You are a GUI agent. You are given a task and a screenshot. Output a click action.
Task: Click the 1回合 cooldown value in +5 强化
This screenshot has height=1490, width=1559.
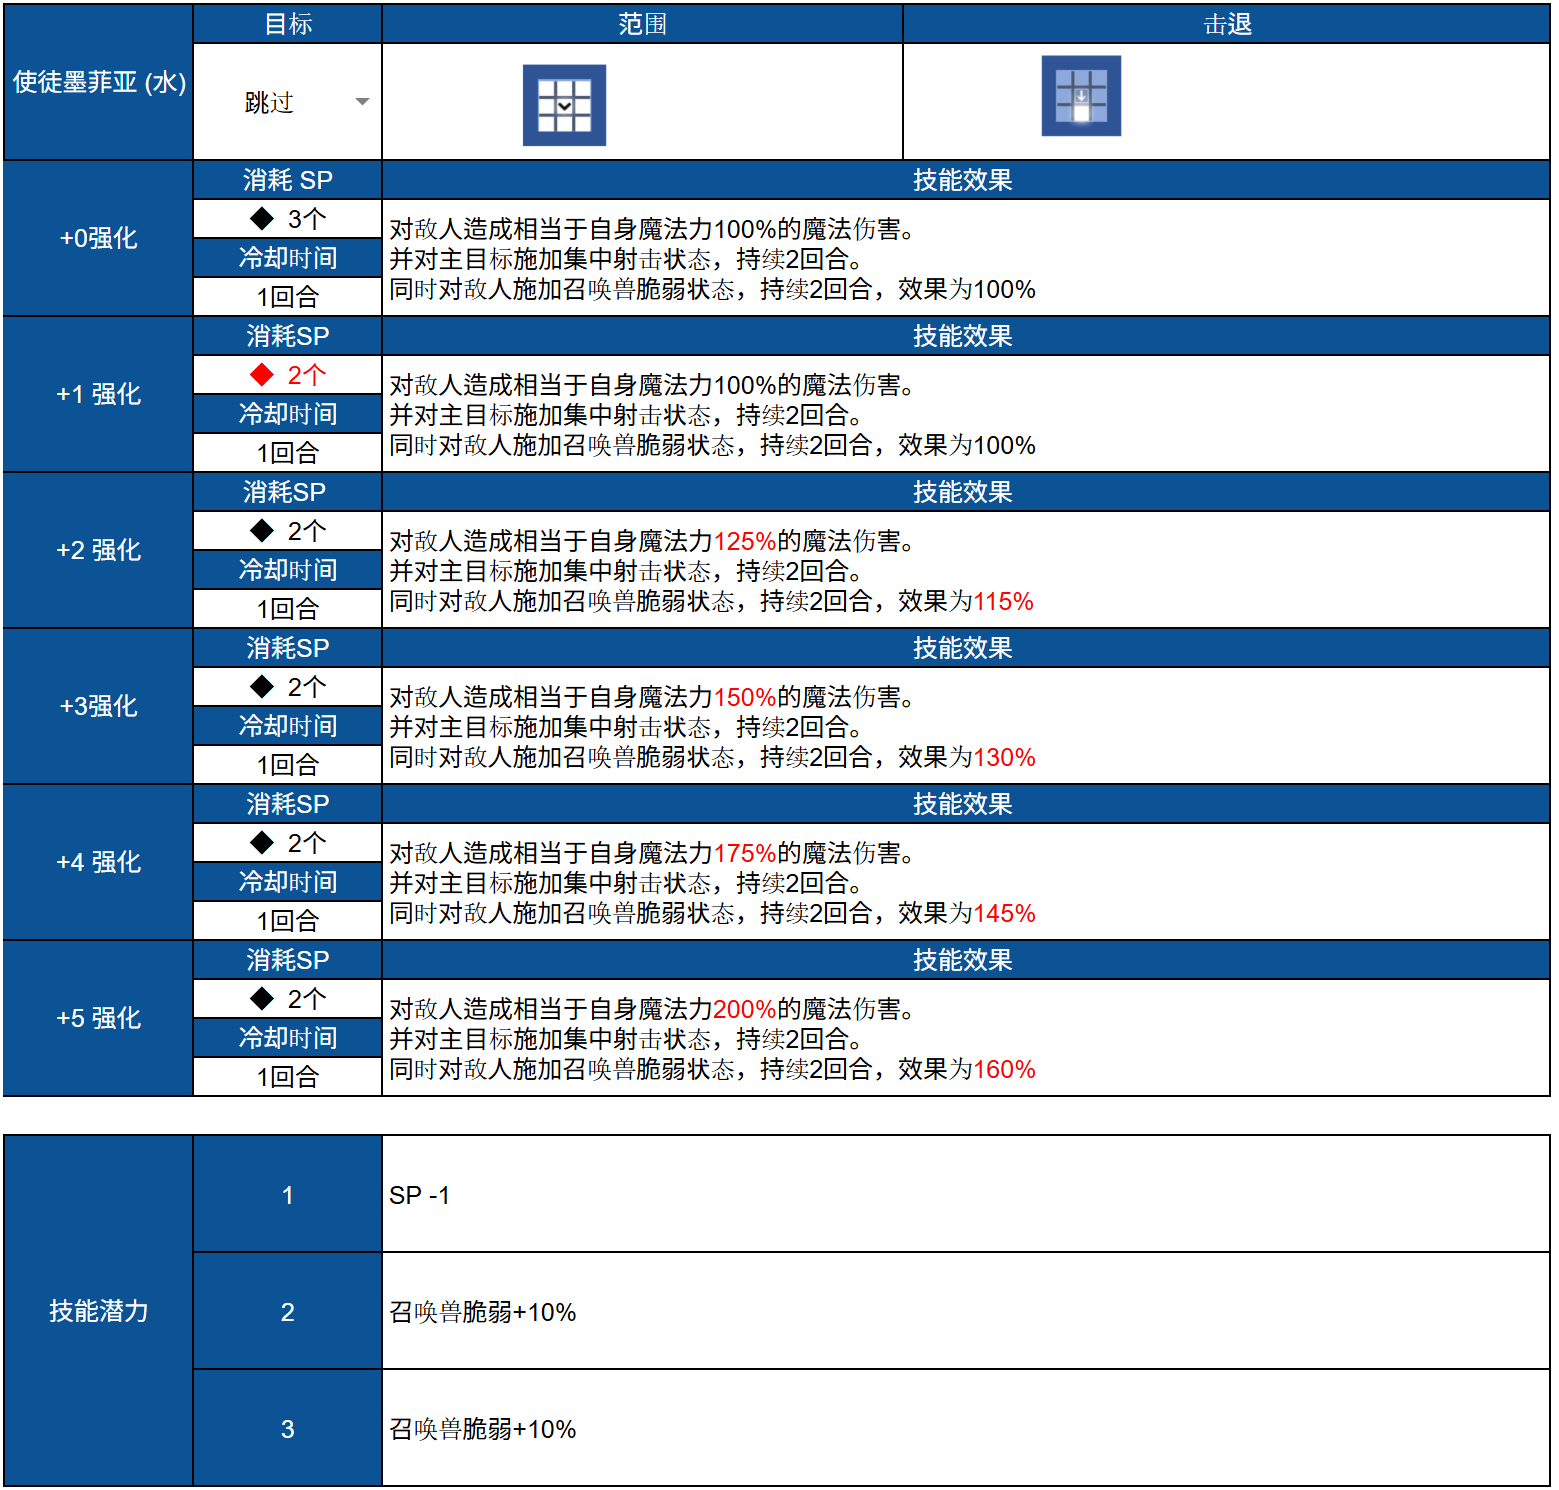288,1077
